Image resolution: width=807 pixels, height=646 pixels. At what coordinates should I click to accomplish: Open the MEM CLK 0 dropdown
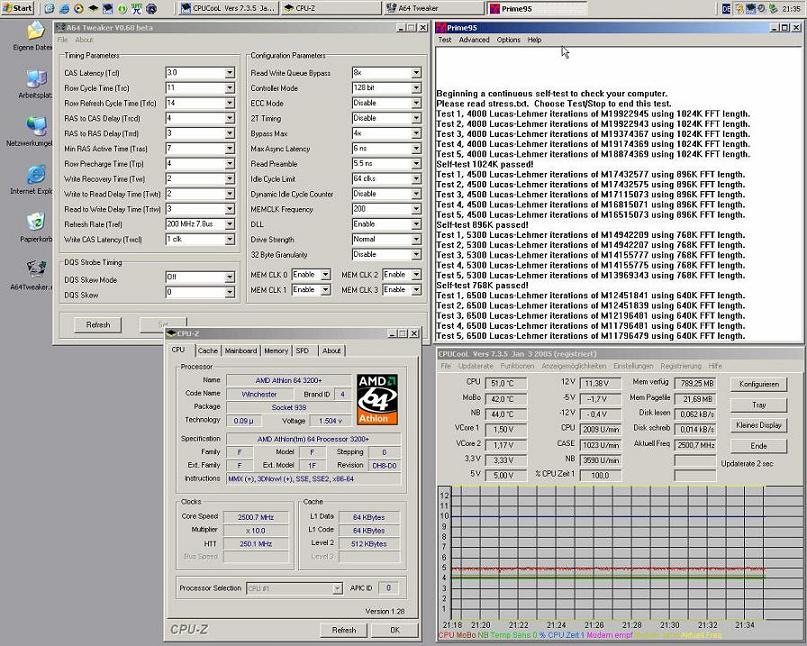click(x=325, y=275)
